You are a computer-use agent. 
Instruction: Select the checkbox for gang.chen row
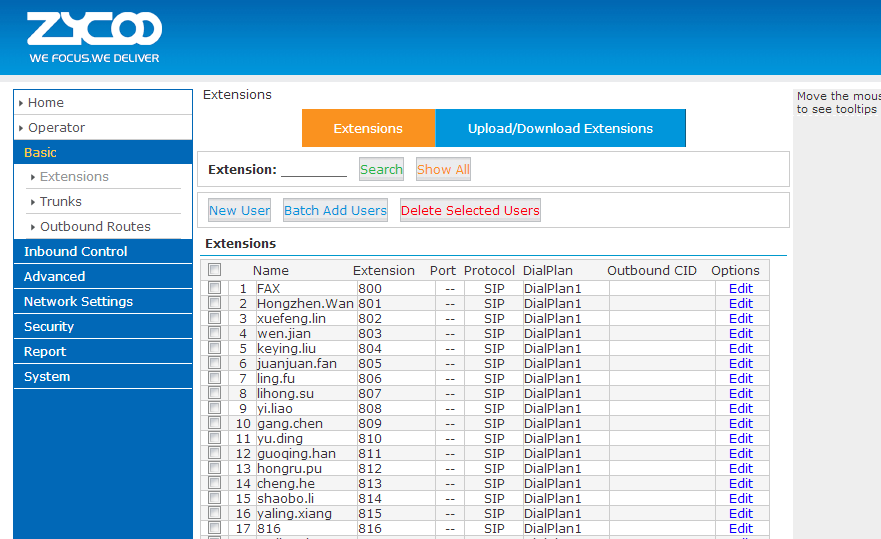point(214,423)
